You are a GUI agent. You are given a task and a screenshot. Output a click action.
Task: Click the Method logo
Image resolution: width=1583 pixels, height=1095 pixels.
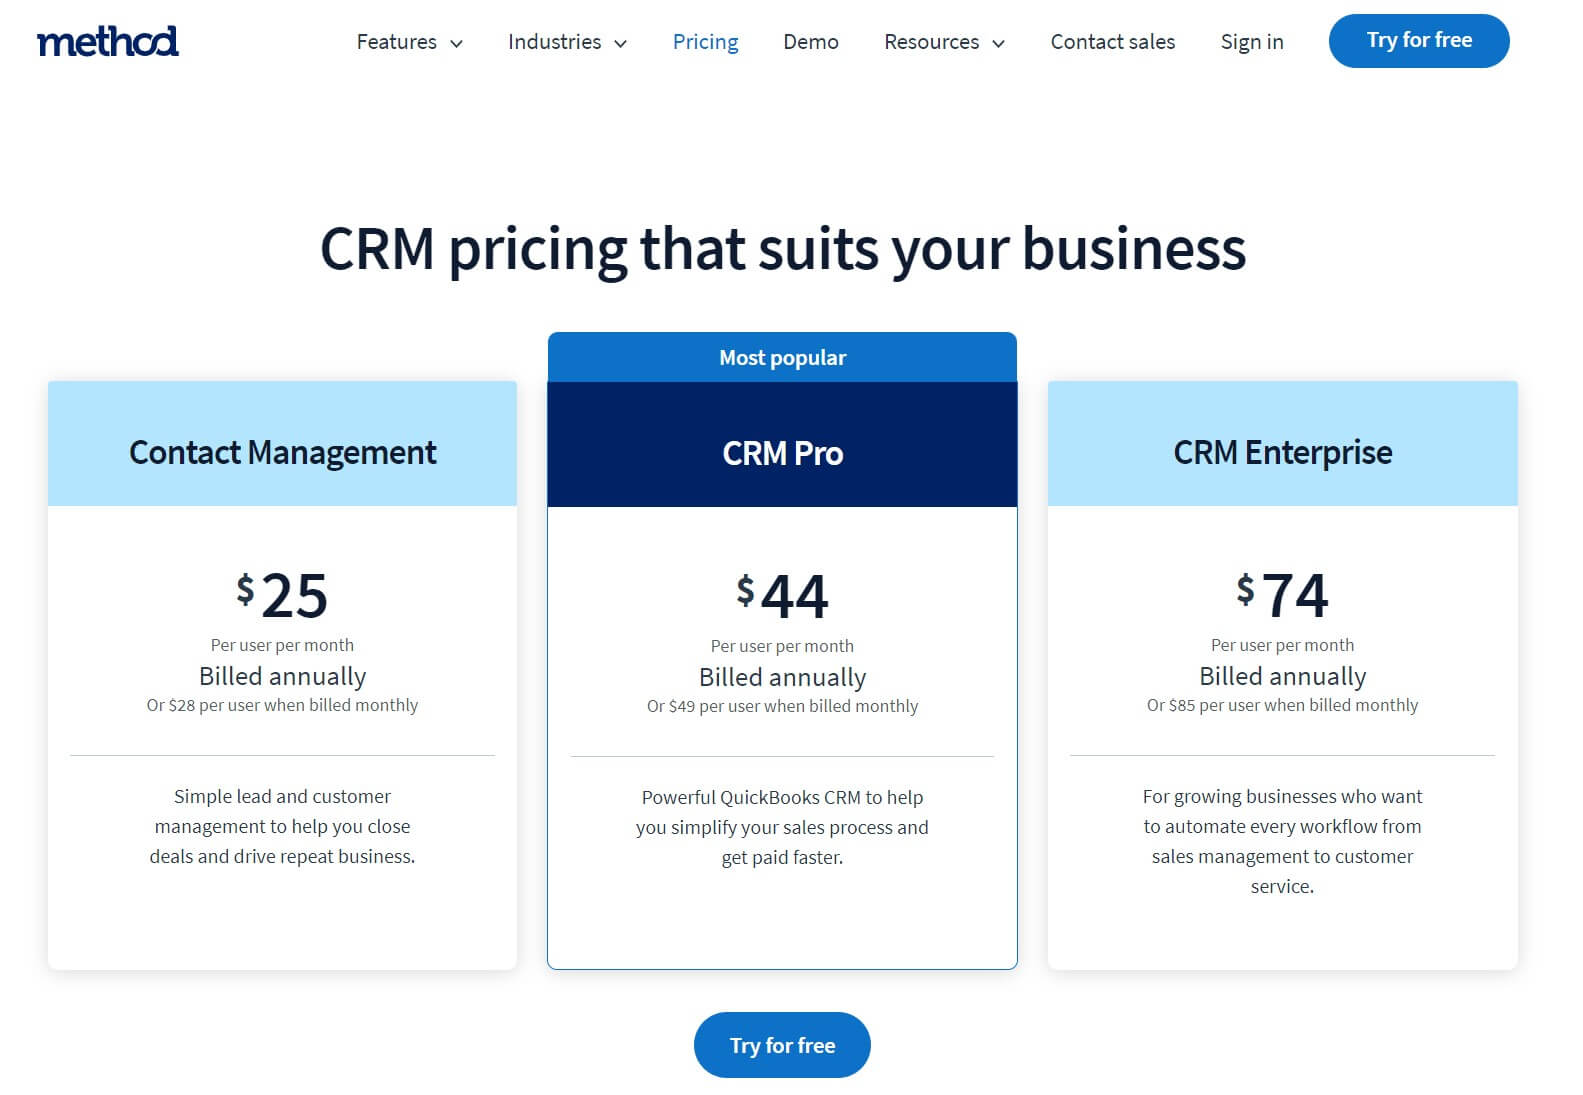pyautogui.click(x=107, y=41)
